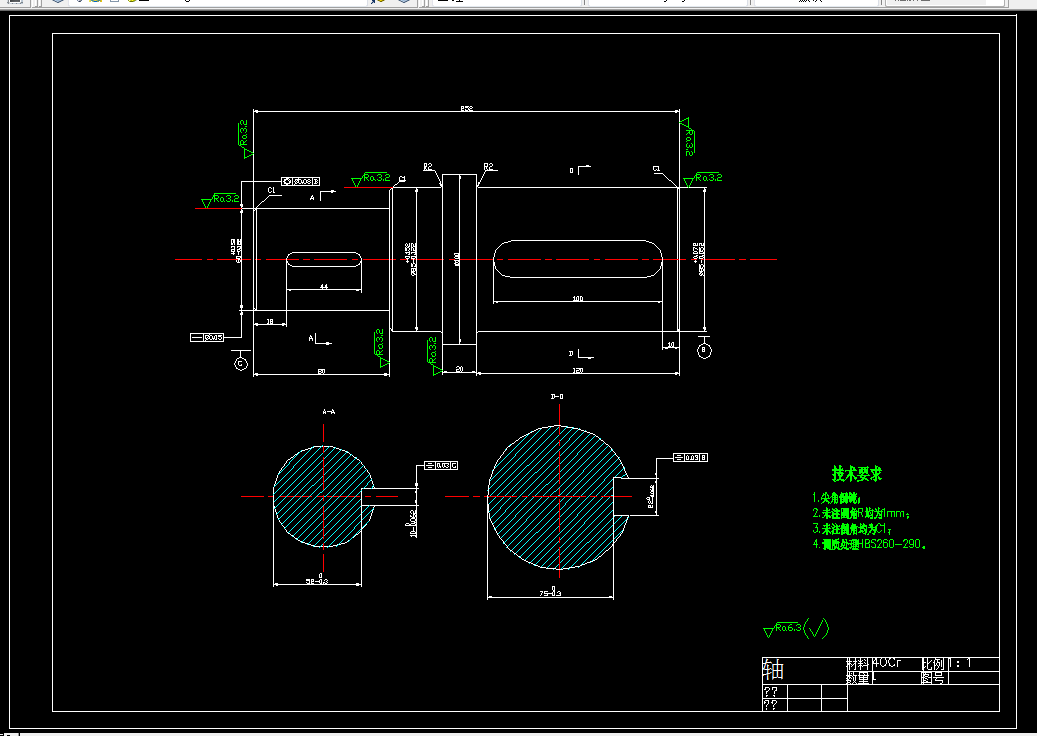Select the 40Cr material value
Image resolution: width=1037 pixels, height=736 pixels.
887,663
